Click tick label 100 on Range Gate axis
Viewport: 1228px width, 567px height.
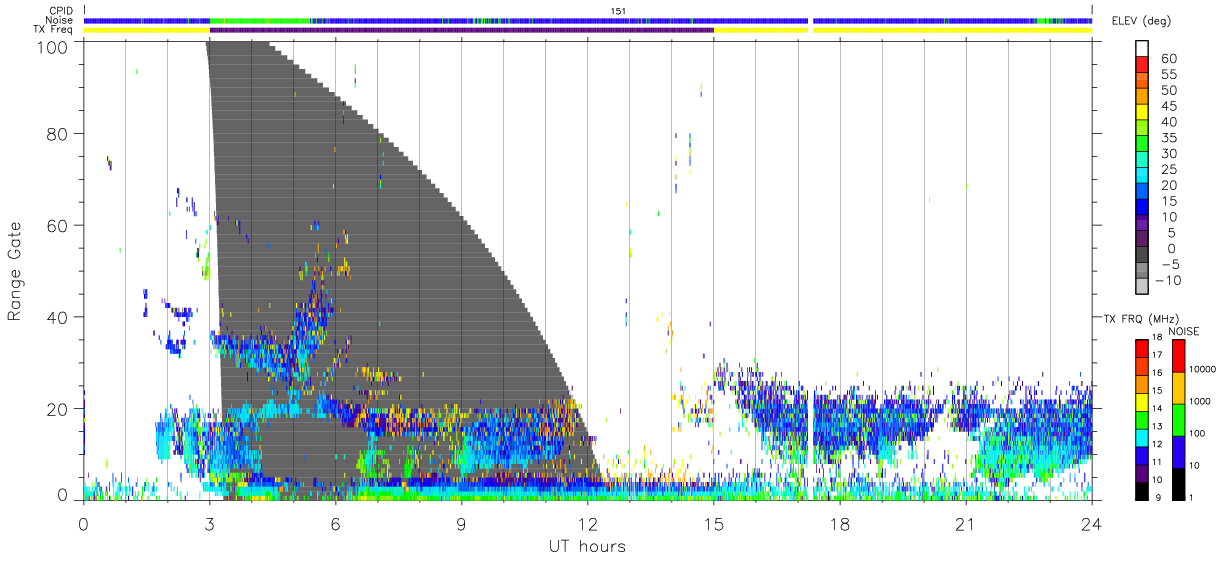click(54, 46)
